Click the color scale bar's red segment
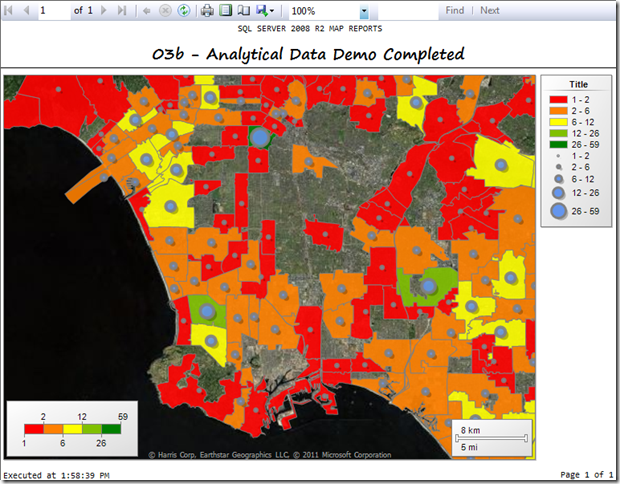The width and height of the screenshot is (620, 484). (x=34, y=429)
